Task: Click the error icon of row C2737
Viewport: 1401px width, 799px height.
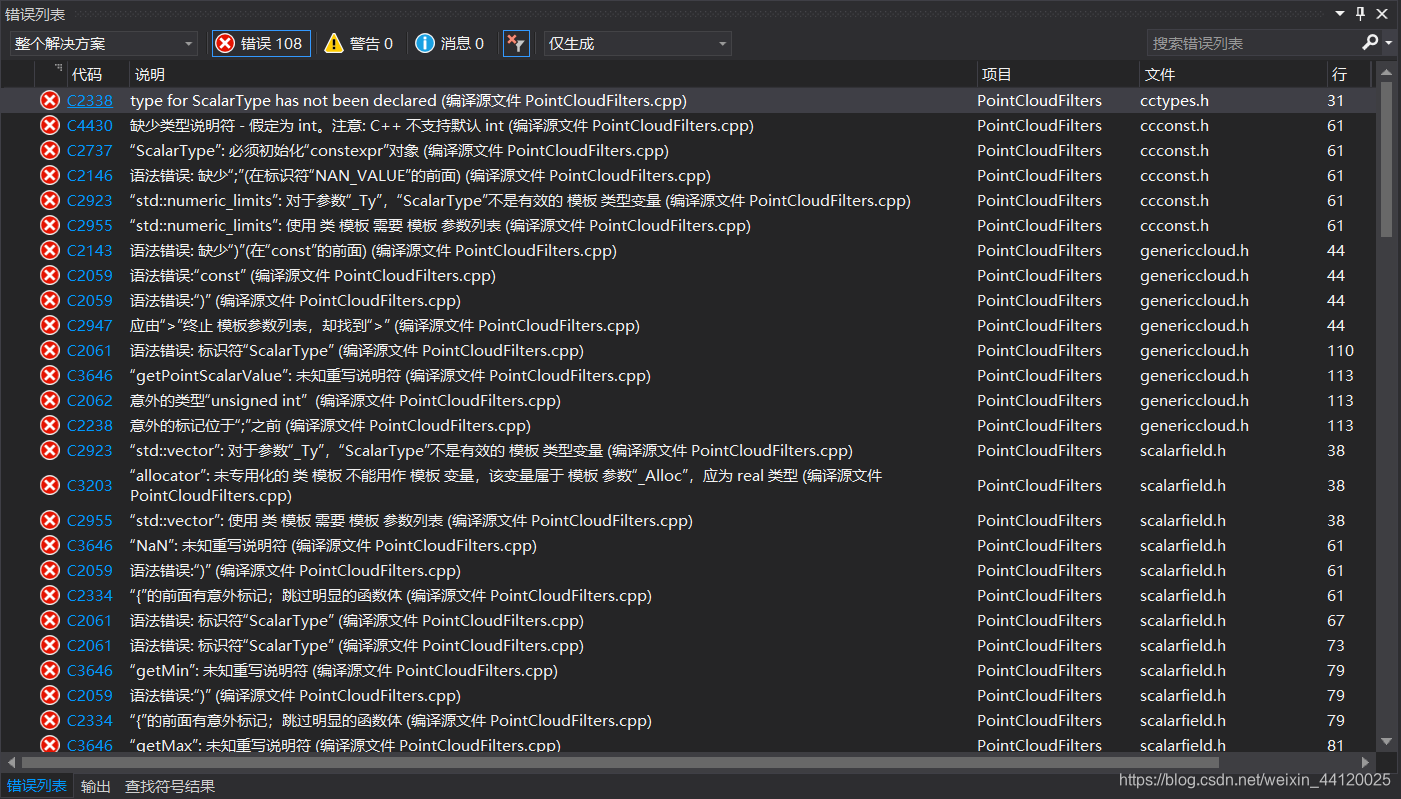Action: coord(49,150)
